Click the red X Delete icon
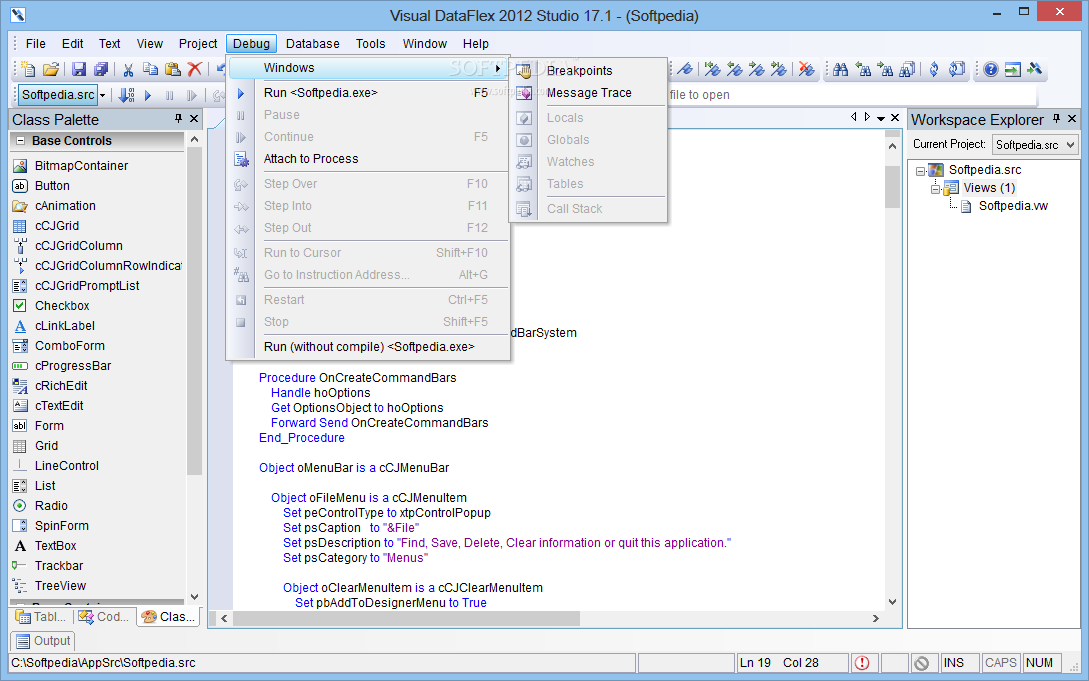The height and width of the screenshot is (681, 1089). click(x=195, y=69)
